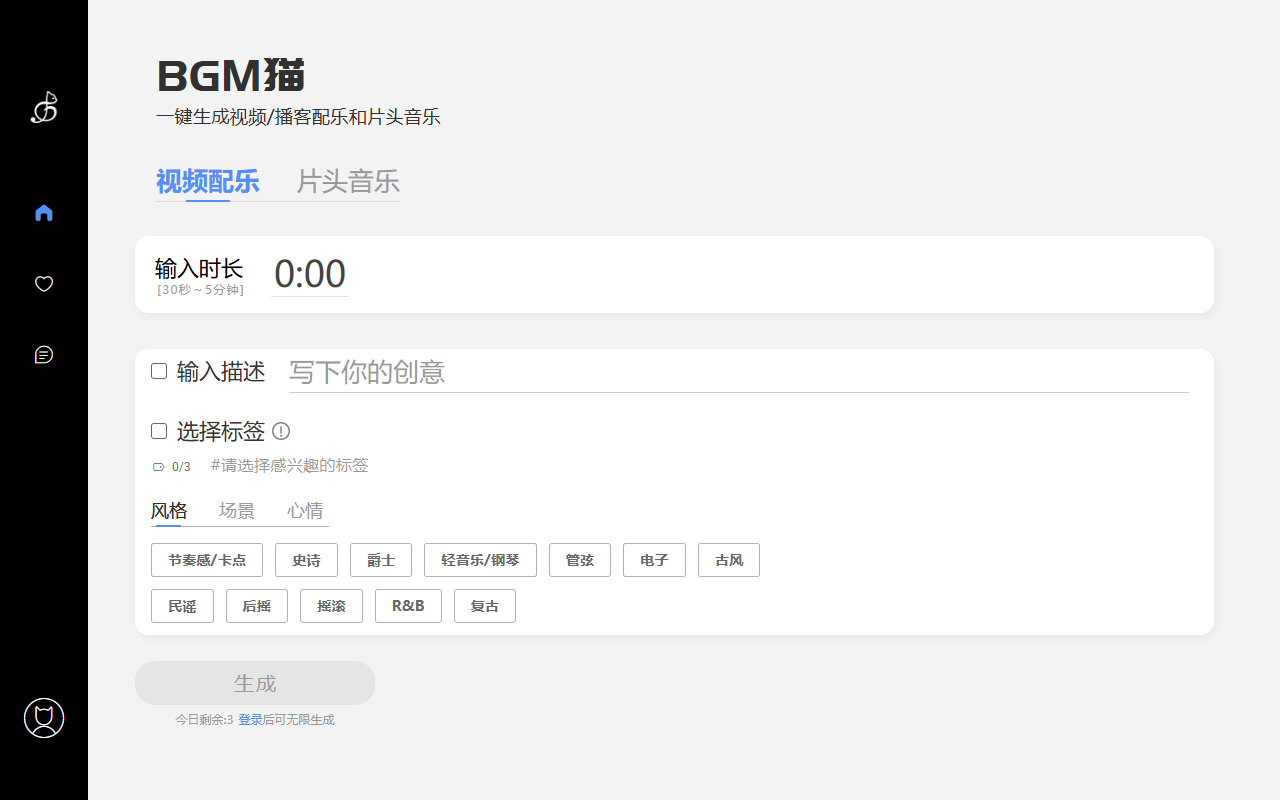The width and height of the screenshot is (1280, 800).
Task: Open the cat avatar profile icon
Action: tap(44, 718)
